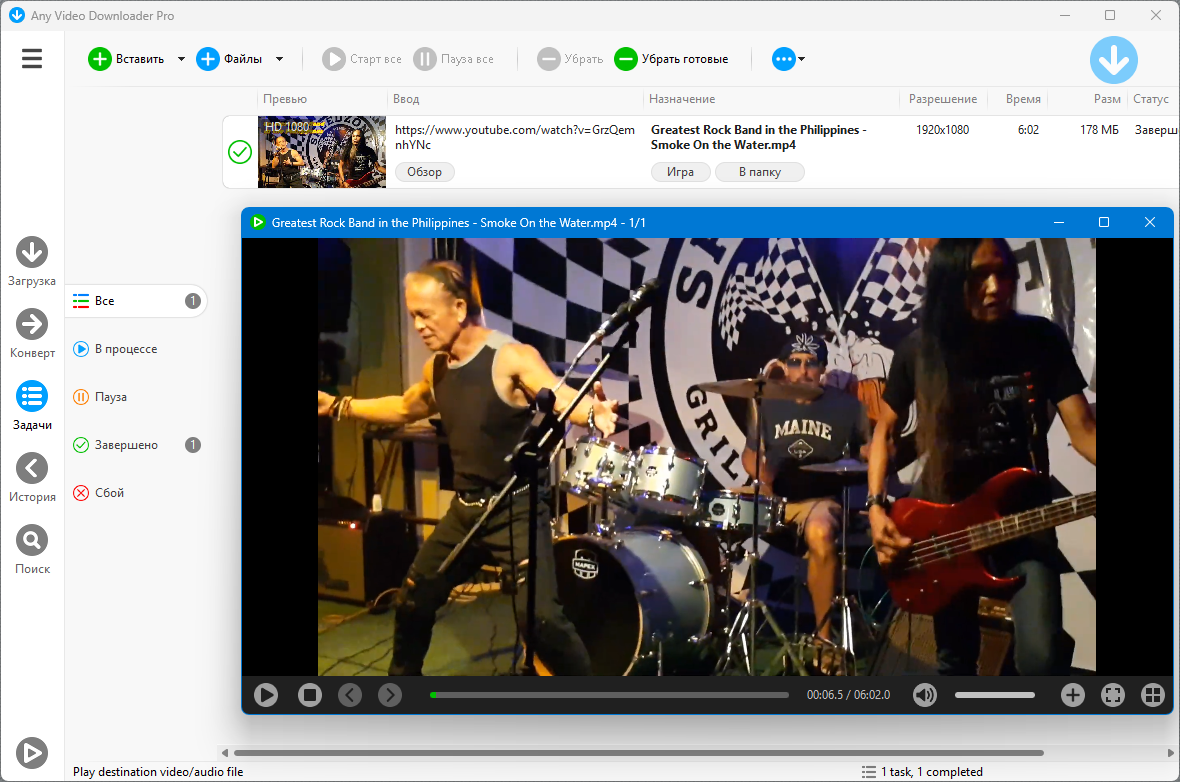This screenshot has height=782, width=1180.
Task: Stop playback in the player window
Action: [309, 695]
